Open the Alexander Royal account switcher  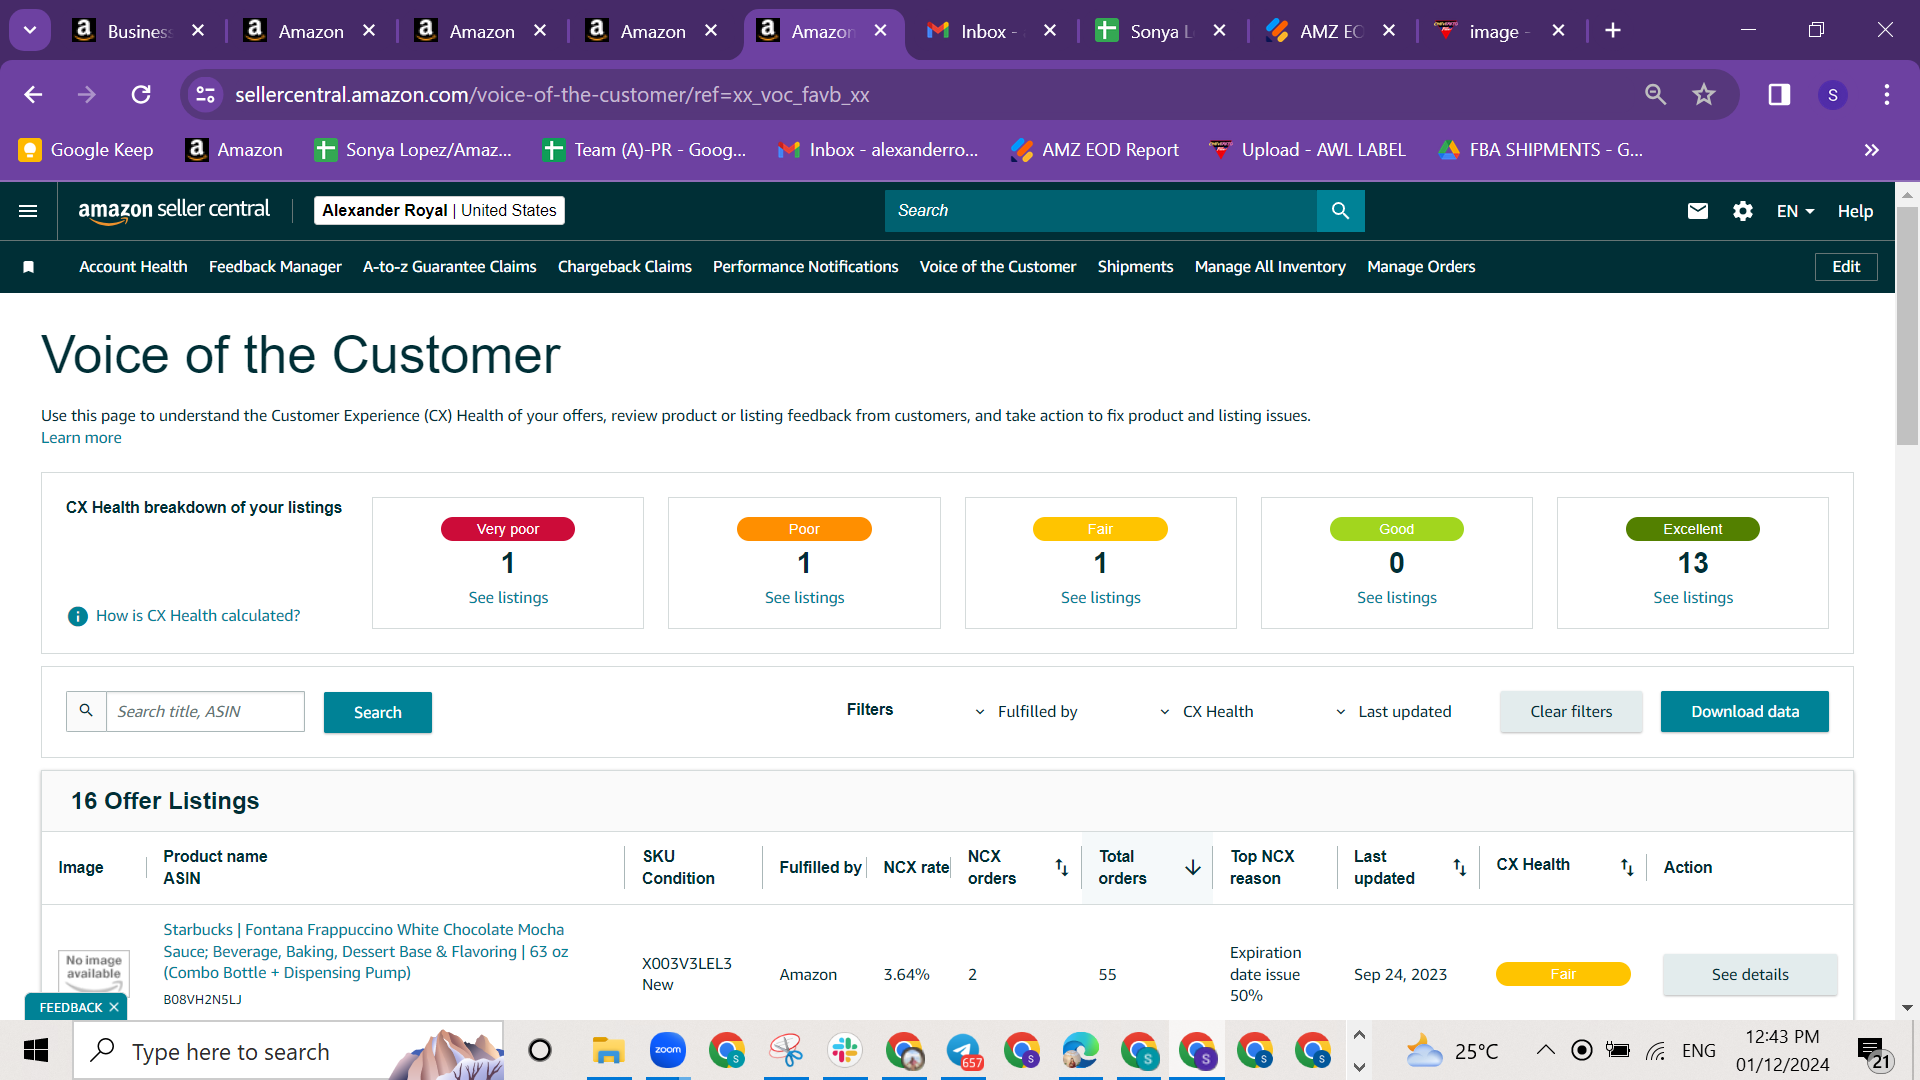click(x=439, y=210)
